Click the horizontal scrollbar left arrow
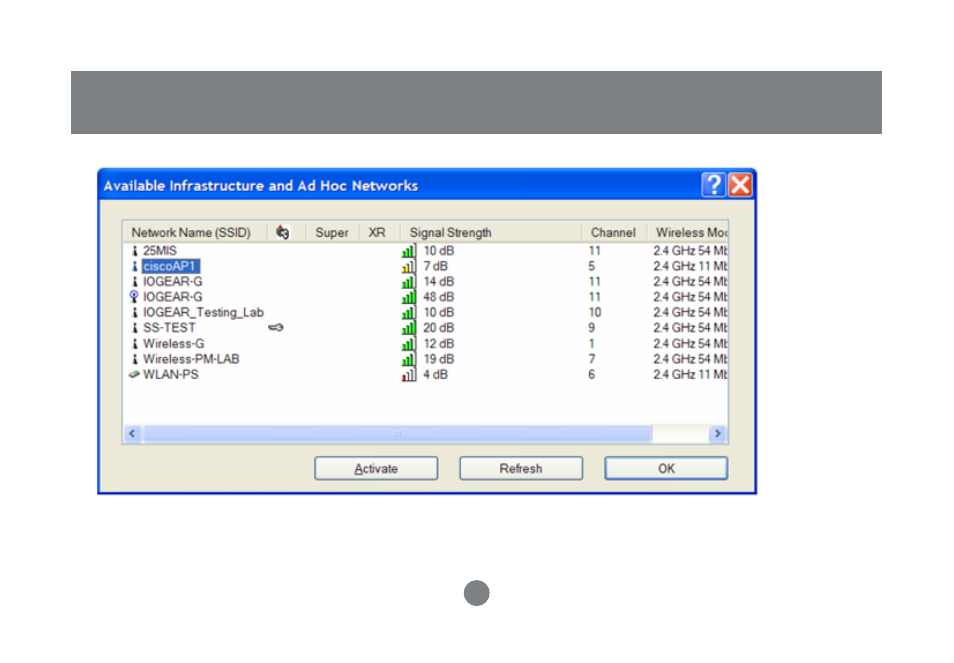Viewport: 954px width, 663px height. 132,433
